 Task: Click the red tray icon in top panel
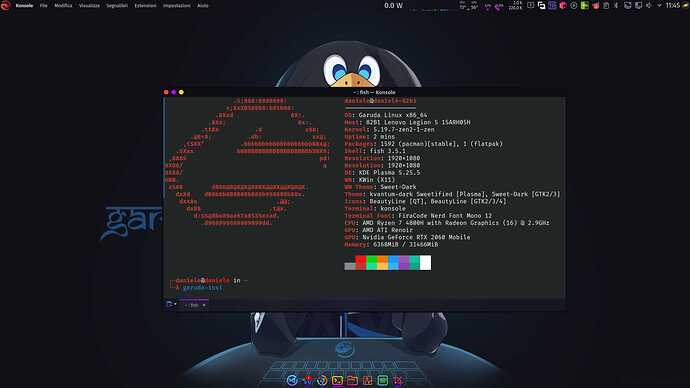563,6
